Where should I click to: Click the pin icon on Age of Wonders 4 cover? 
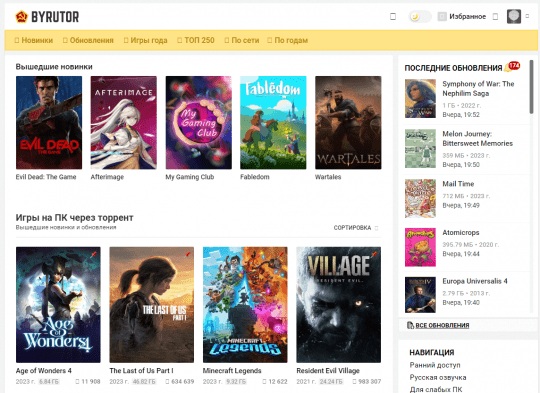[x=93, y=255]
